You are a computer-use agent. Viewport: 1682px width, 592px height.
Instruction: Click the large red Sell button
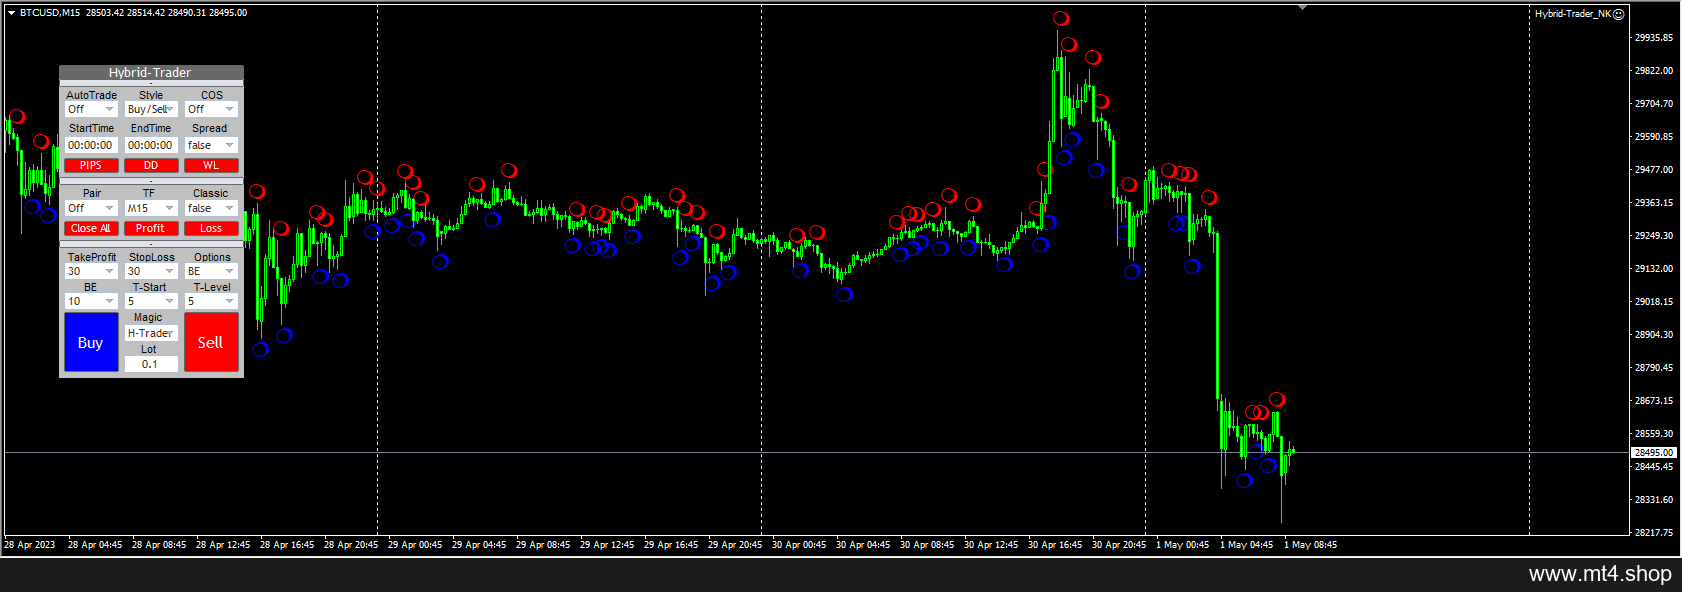[211, 342]
